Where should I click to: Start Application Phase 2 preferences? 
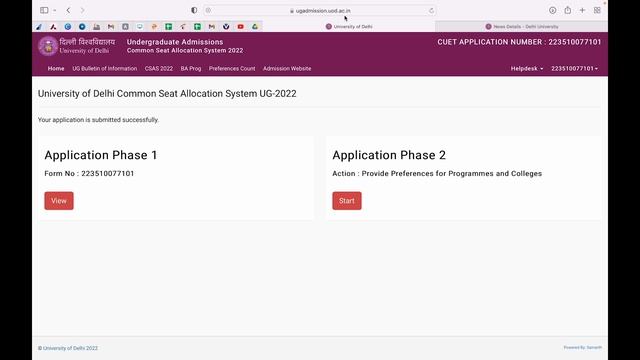click(347, 201)
